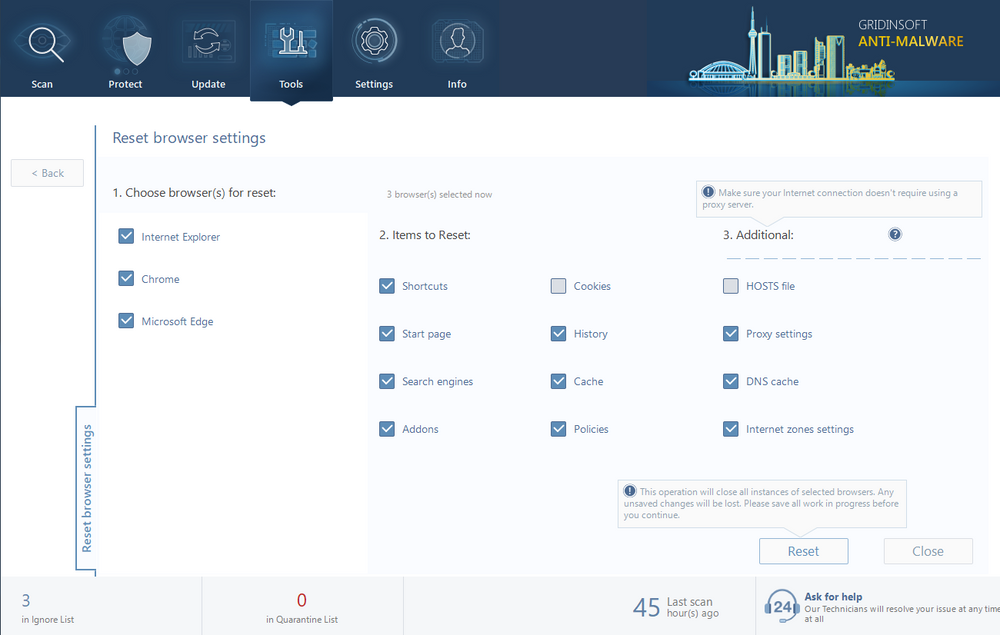Open the Settings gear icon

[x=374, y=40]
